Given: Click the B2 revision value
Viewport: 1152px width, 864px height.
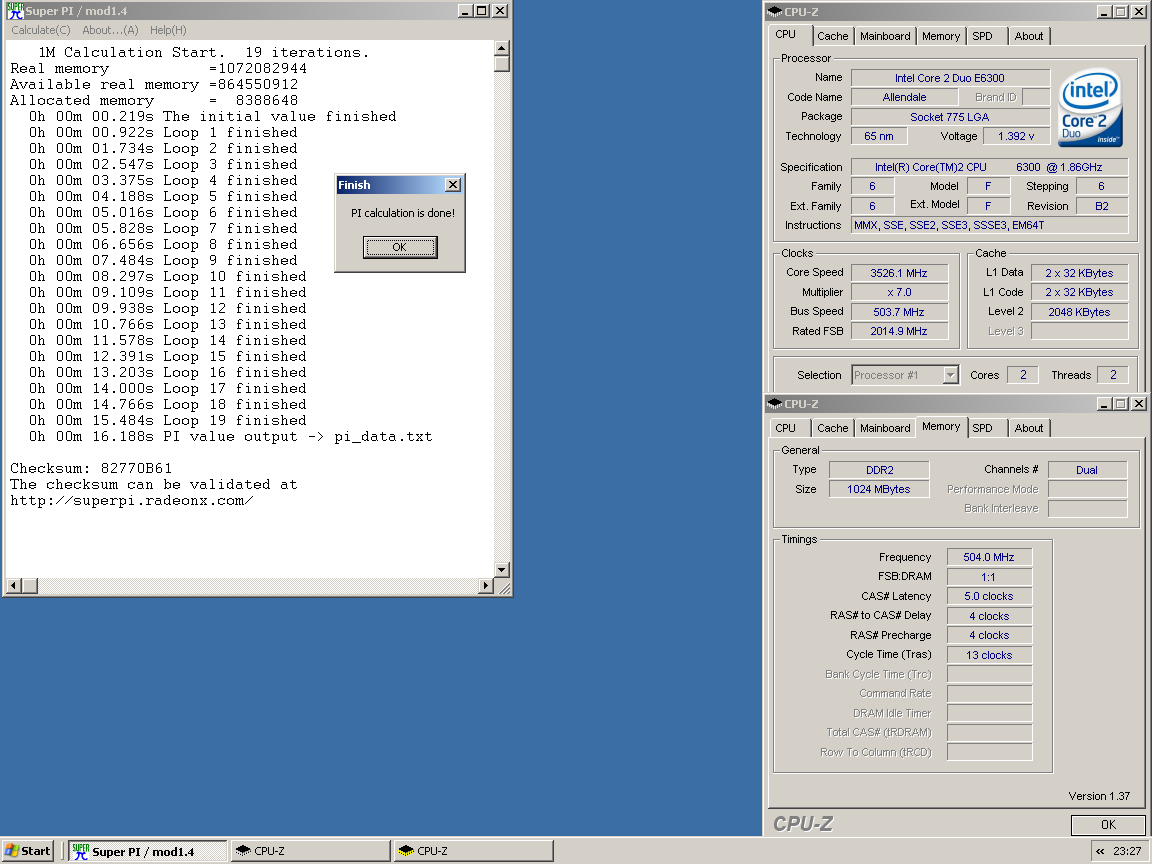Looking at the screenshot, I should 1102,206.
